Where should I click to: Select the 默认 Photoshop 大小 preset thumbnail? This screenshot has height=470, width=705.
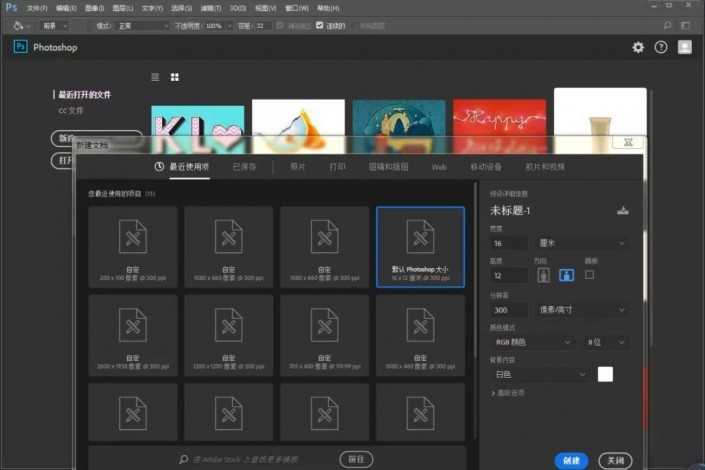(420, 247)
